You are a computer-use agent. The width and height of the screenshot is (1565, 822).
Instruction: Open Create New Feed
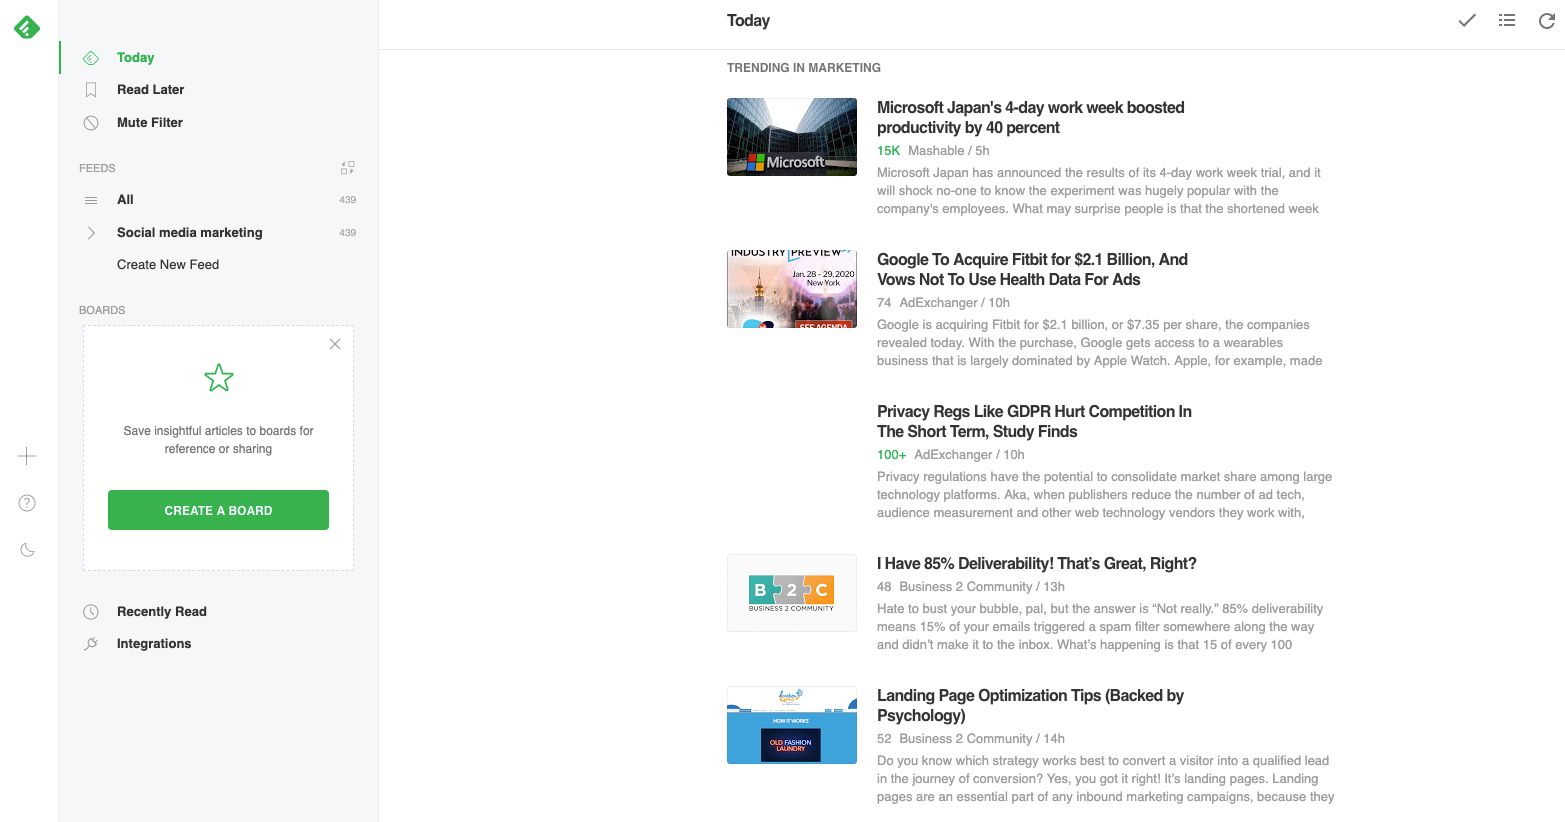point(167,264)
